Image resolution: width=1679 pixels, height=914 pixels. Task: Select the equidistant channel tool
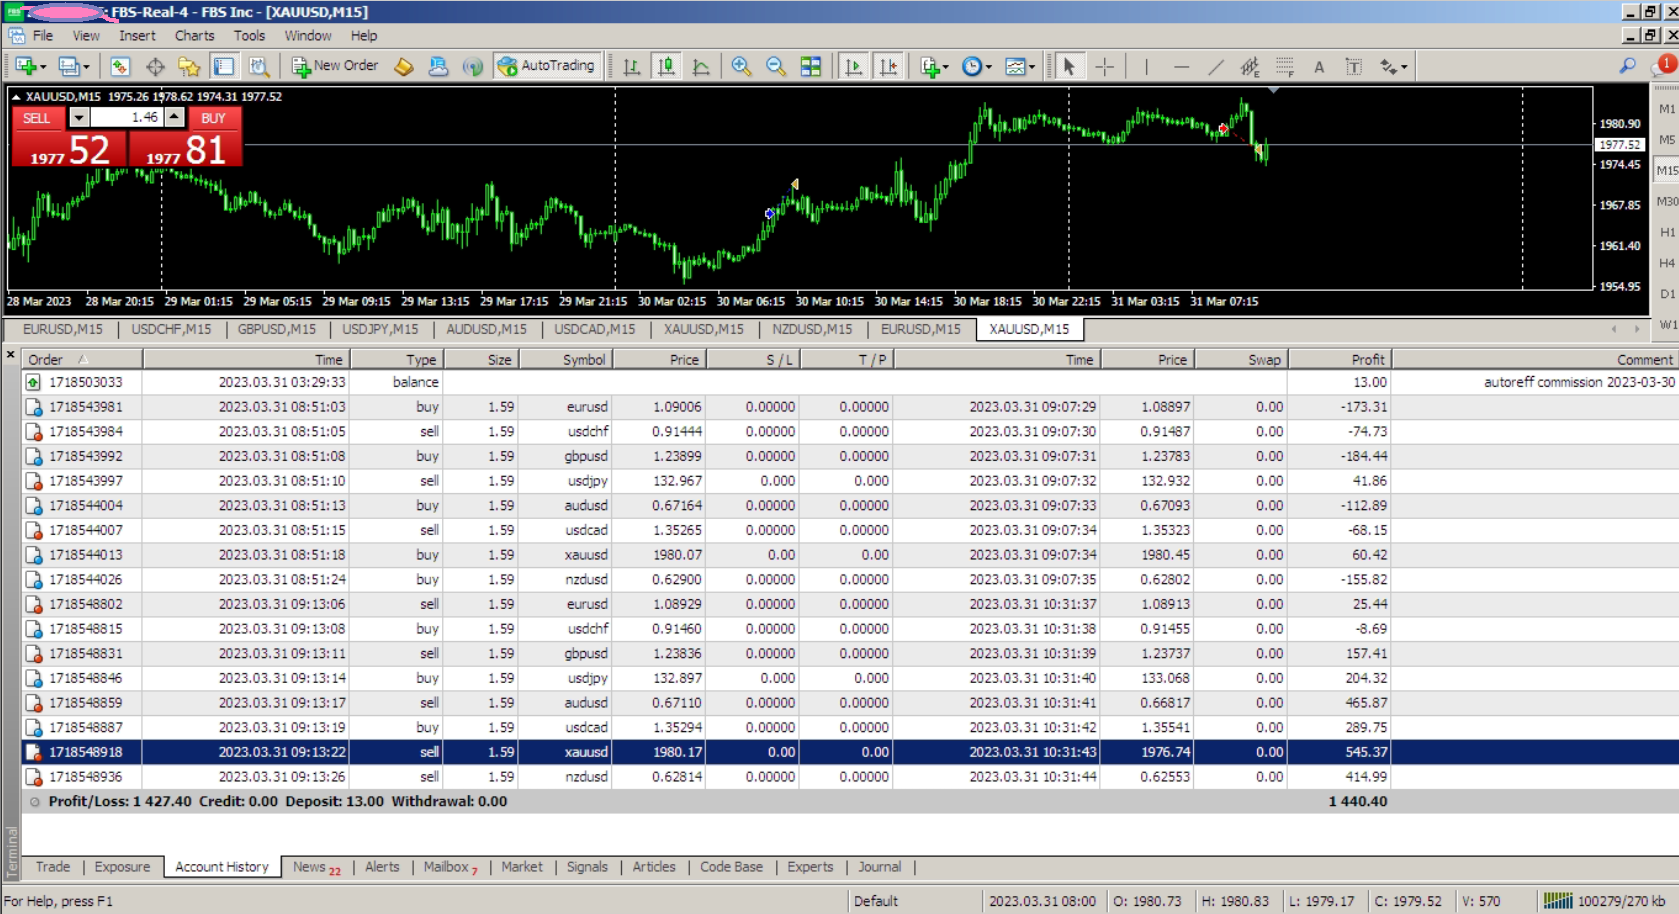point(1250,66)
